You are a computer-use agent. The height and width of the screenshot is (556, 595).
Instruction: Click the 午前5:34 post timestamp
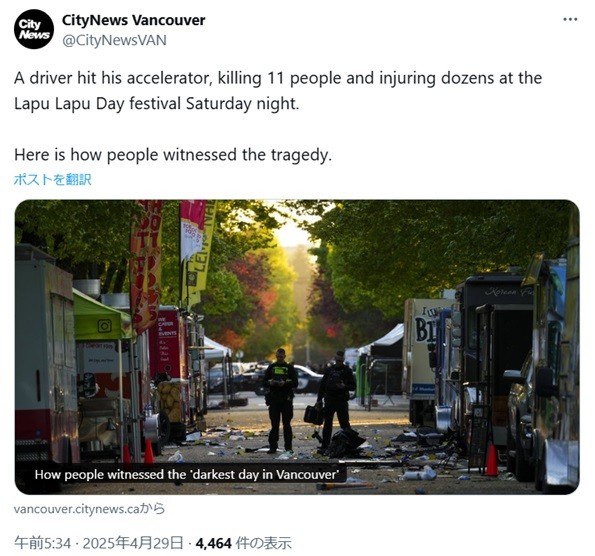[x=42, y=543]
